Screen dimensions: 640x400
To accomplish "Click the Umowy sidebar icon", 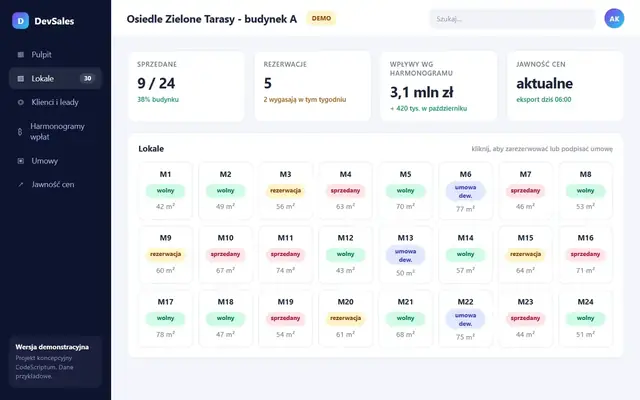I will 21,161.
